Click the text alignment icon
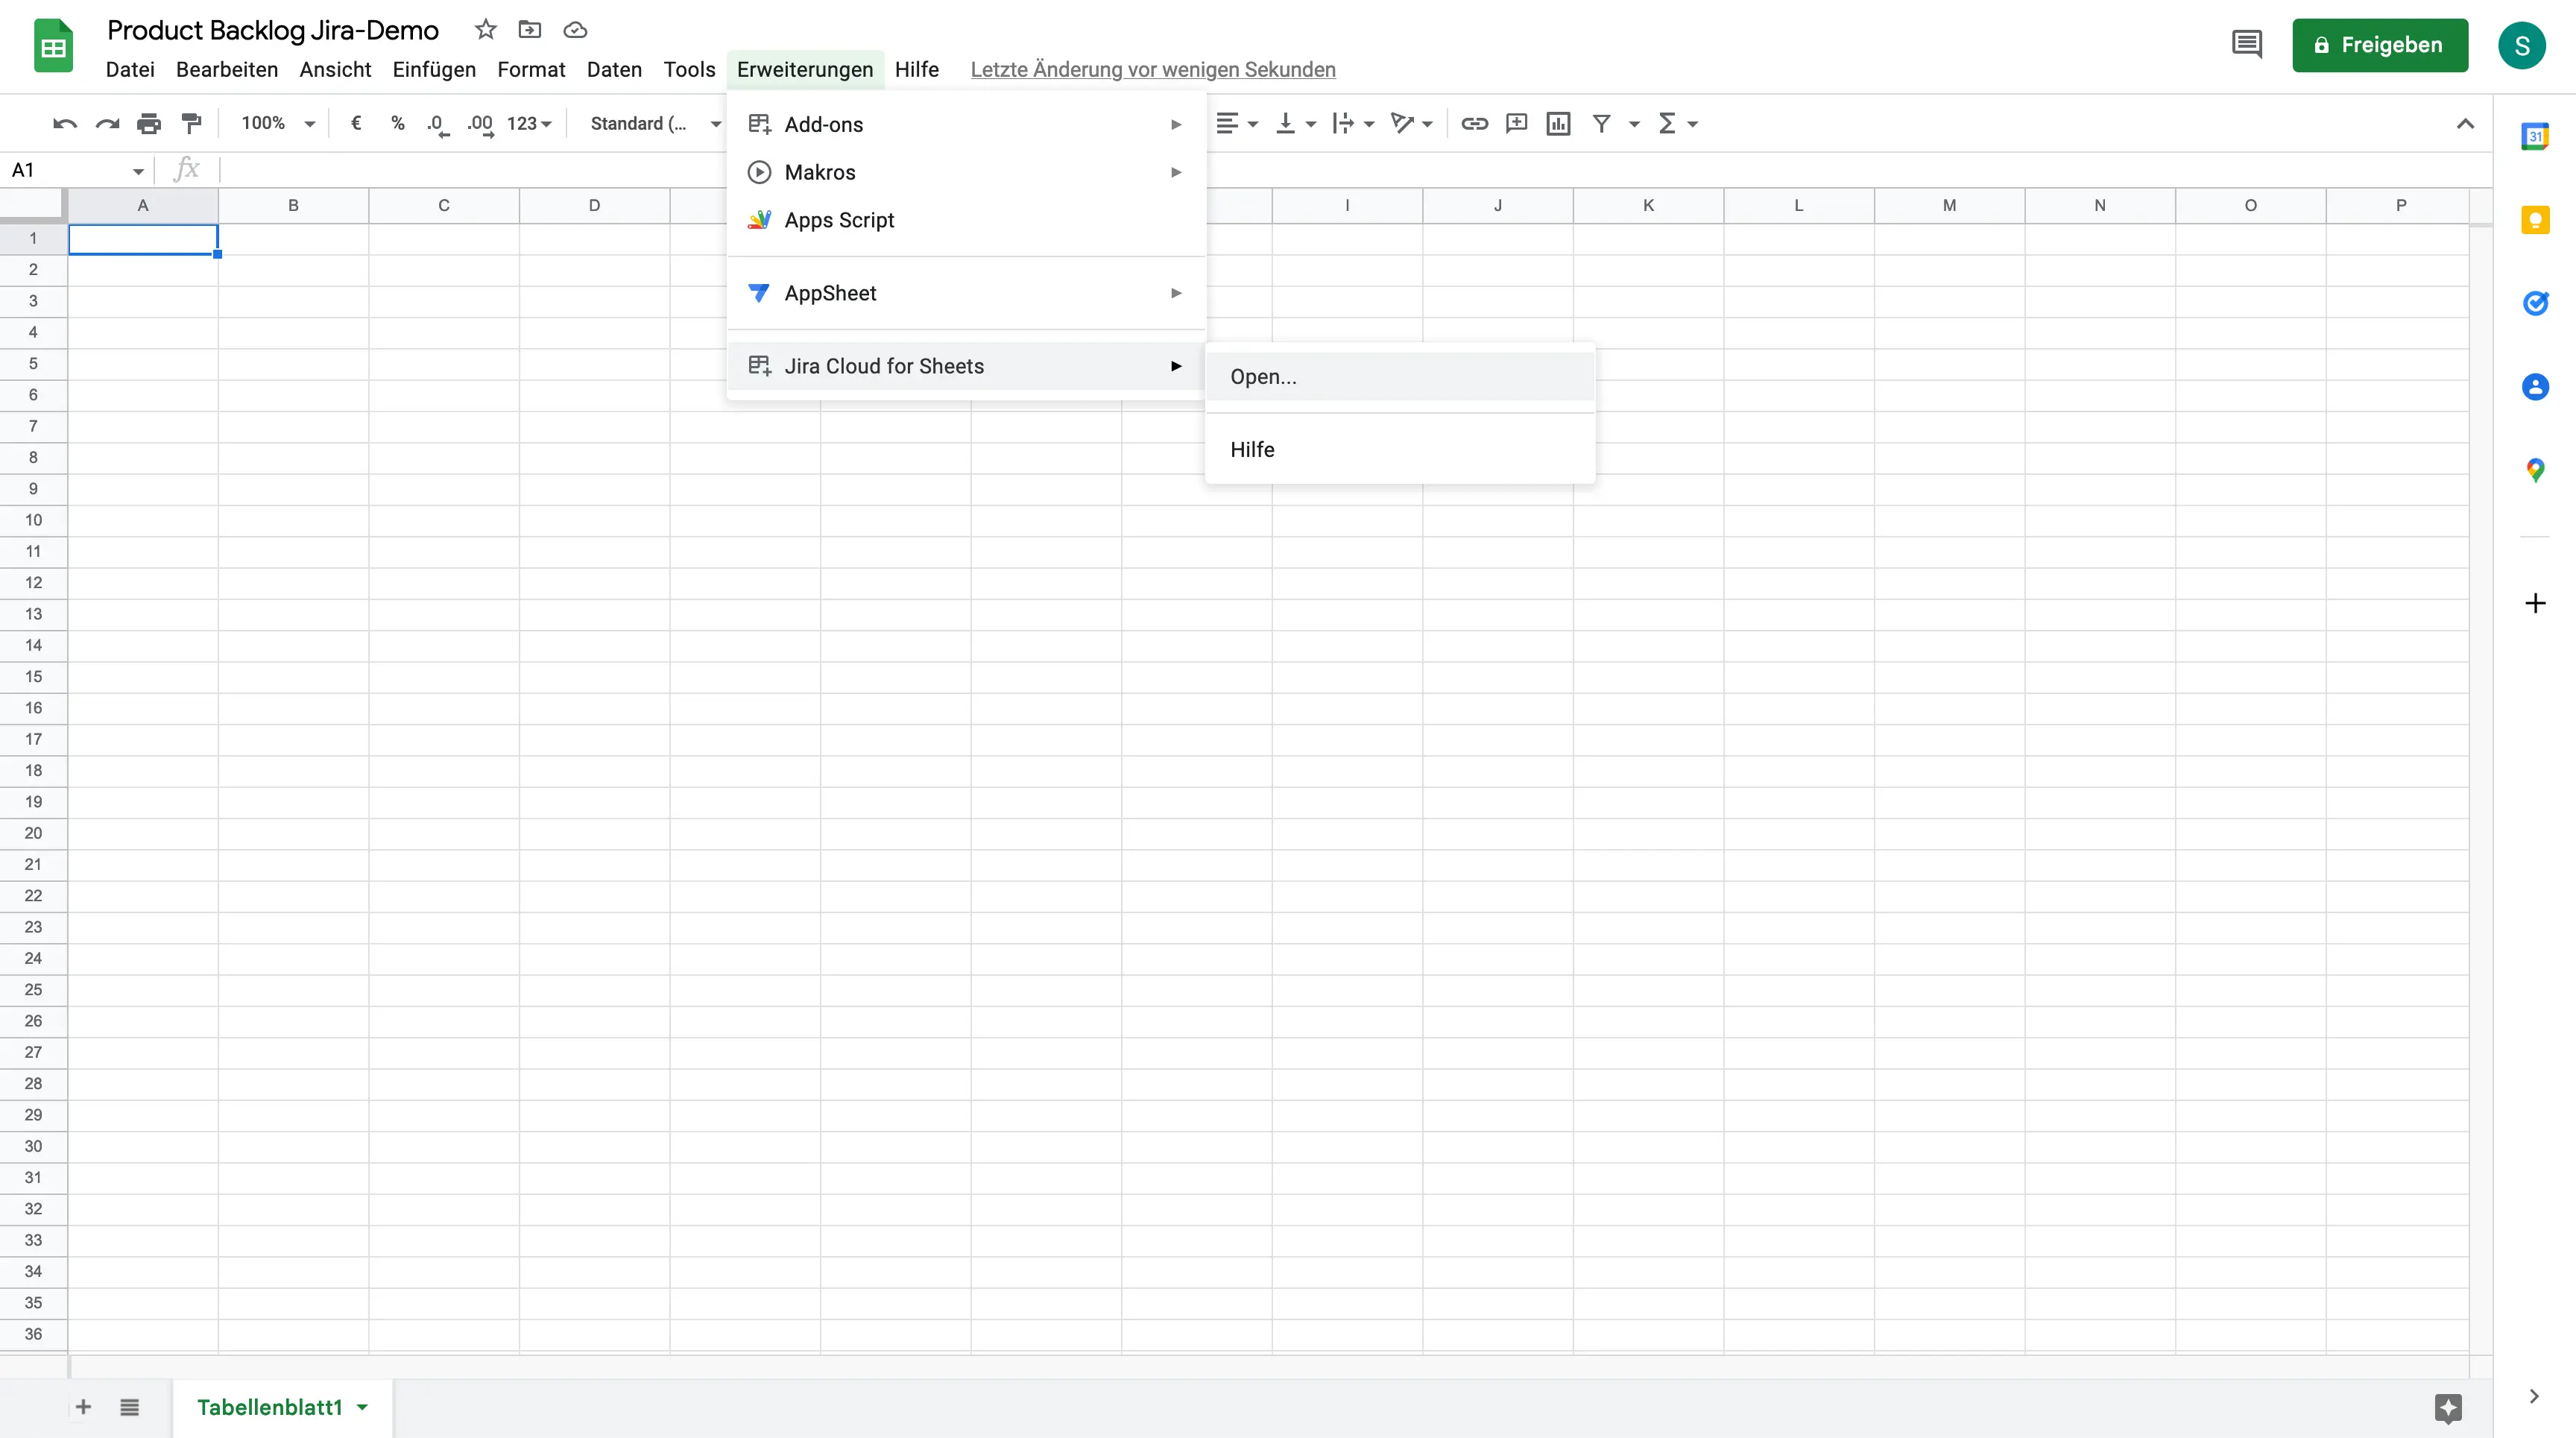The width and height of the screenshot is (2576, 1438). (1226, 122)
